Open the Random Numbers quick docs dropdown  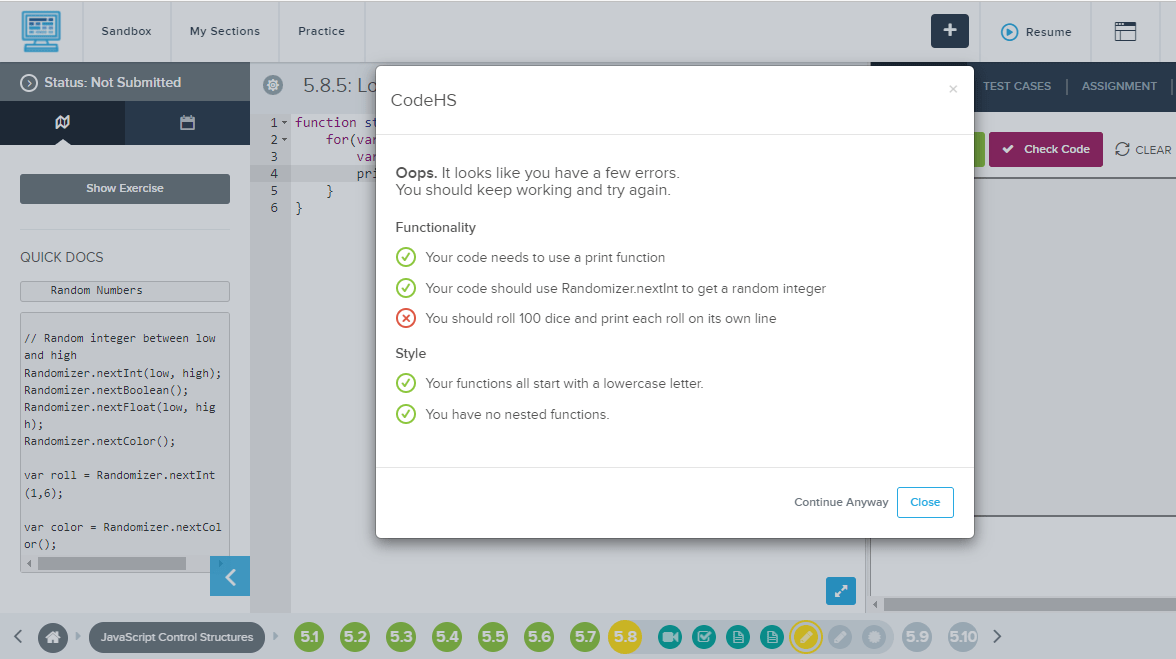pyautogui.click(x=124, y=291)
